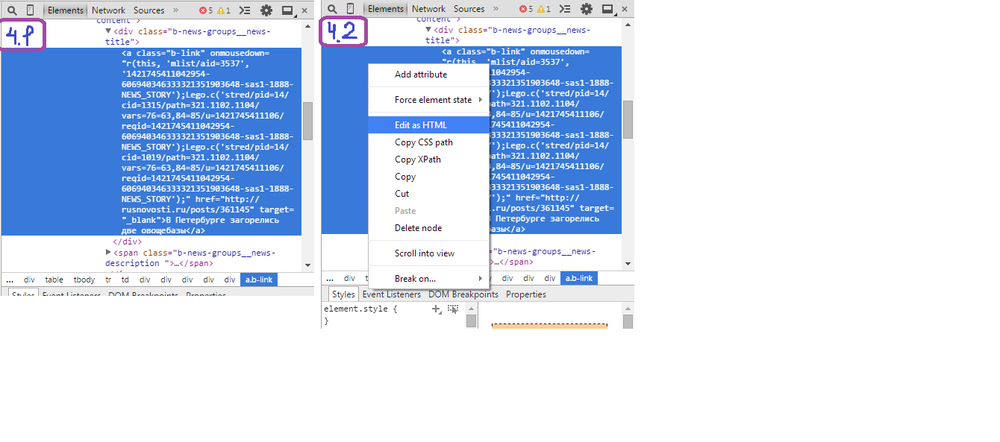Screen dimensions: 1000x442
Task: Toggle device mode in the left DevTools panel
Action: (29, 9)
